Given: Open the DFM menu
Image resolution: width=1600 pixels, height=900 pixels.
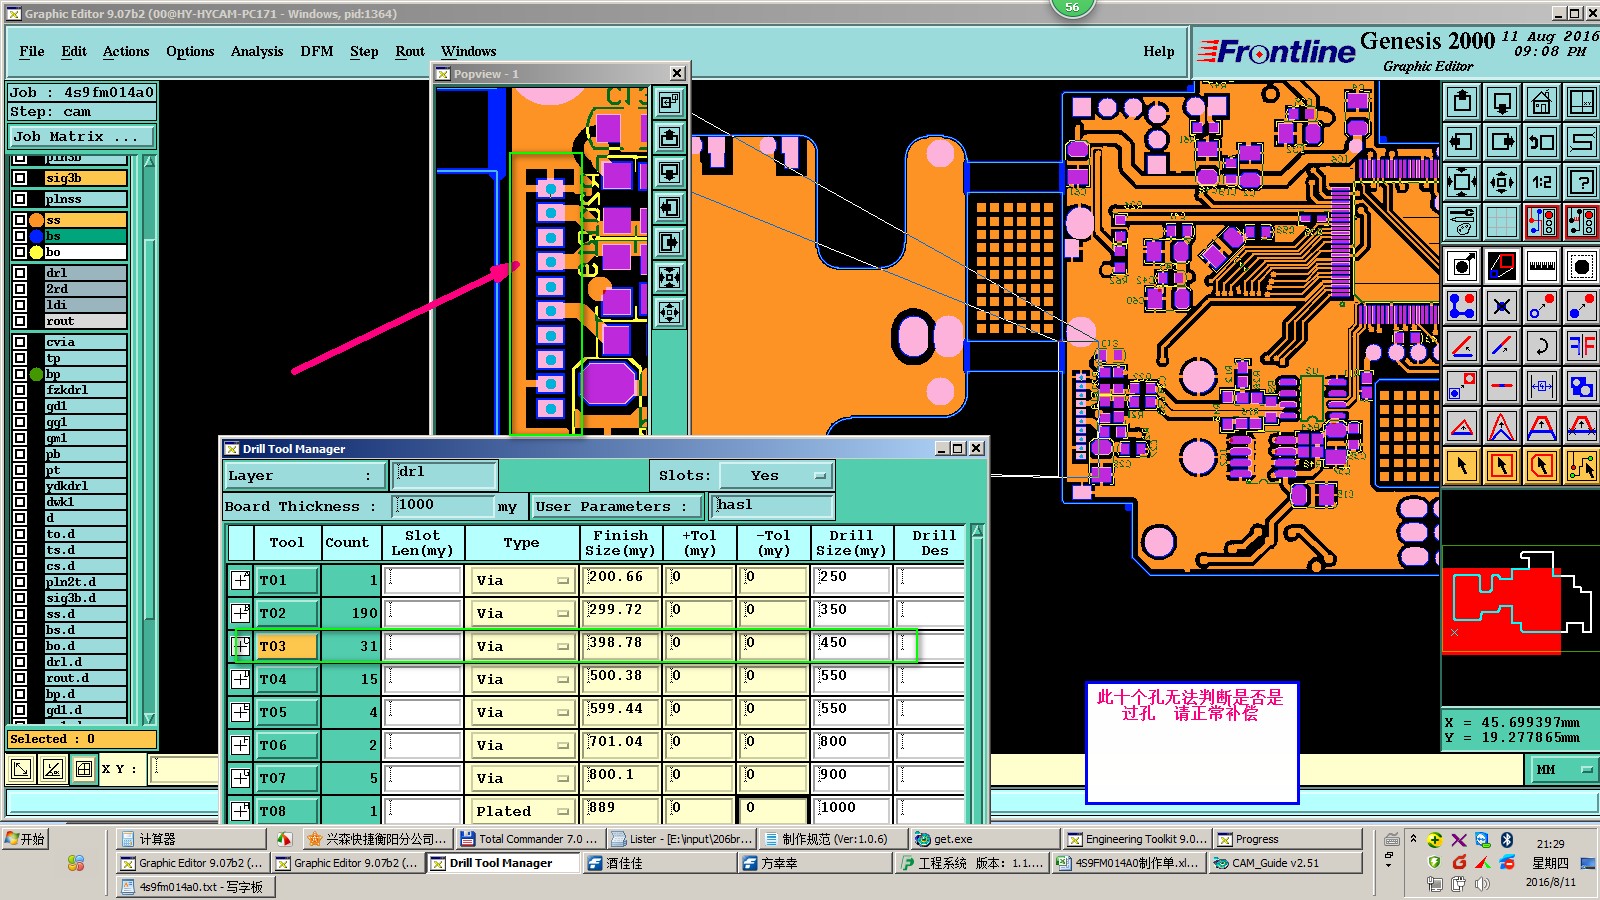Looking at the screenshot, I should (317, 51).
